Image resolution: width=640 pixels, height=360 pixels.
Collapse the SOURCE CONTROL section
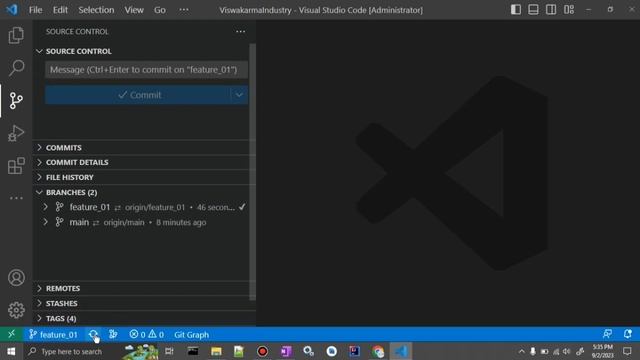pos(141,51)
